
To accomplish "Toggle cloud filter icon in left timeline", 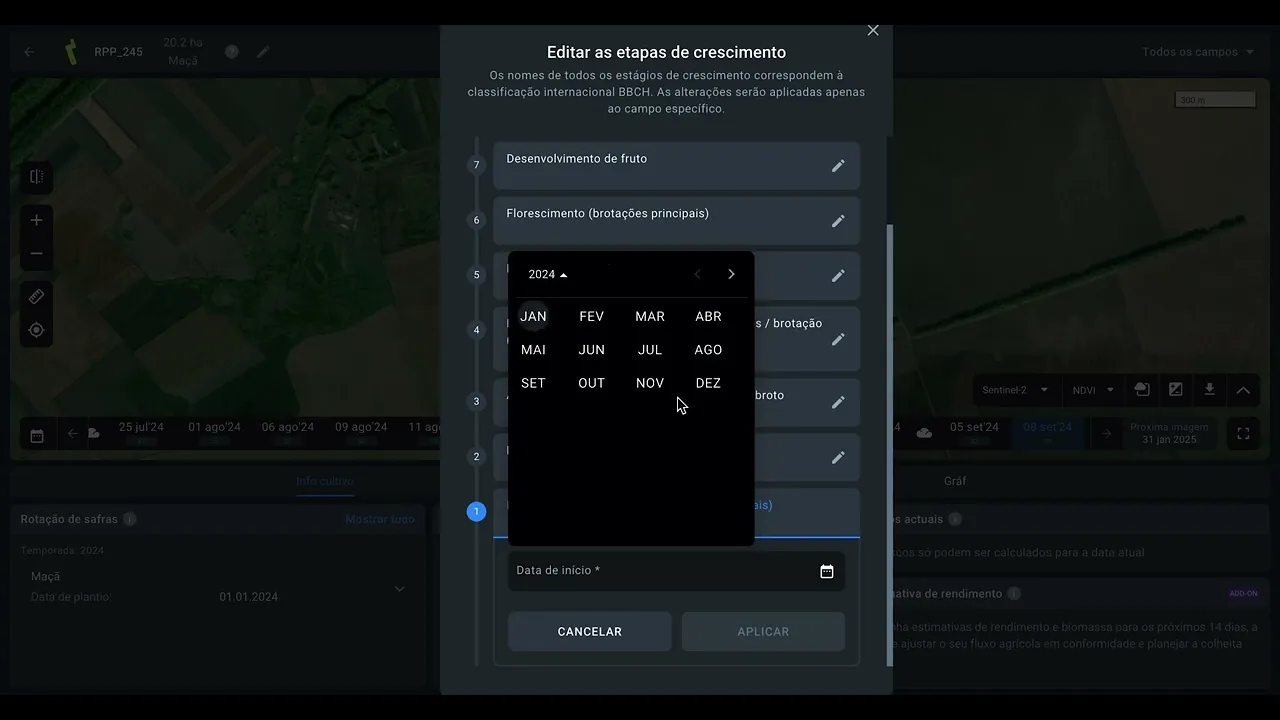I will click(93, 433).
